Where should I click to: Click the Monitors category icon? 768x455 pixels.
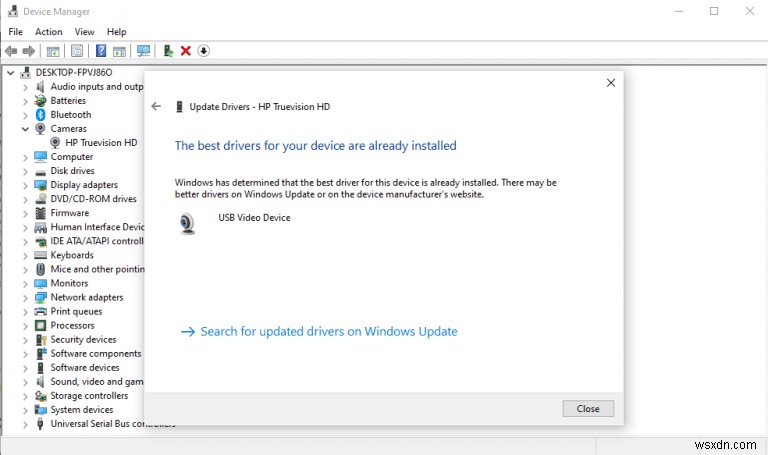pos(40,283)
